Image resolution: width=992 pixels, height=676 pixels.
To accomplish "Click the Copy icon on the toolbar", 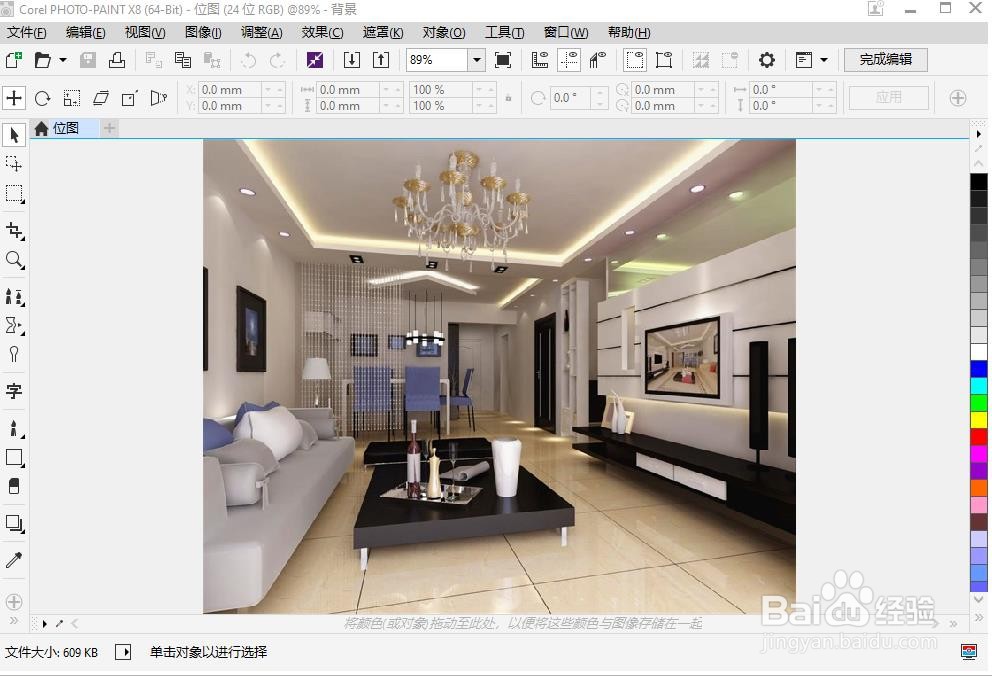I will pos(182,60).
